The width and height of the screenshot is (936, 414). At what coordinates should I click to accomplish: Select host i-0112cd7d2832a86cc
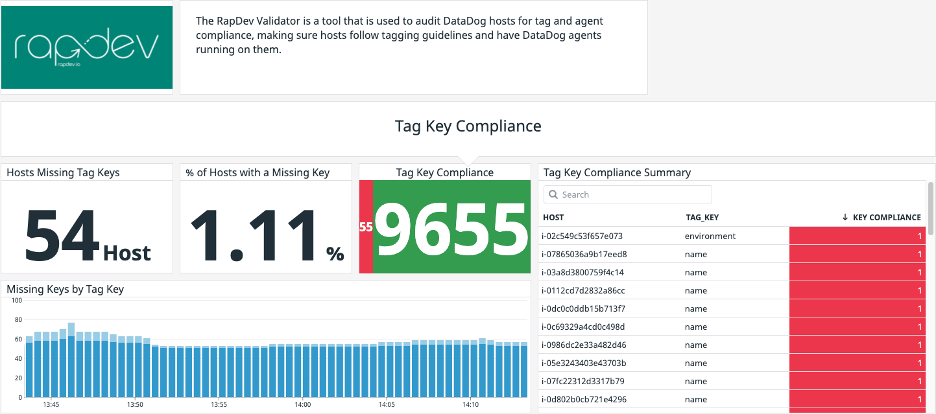point(583,291)
